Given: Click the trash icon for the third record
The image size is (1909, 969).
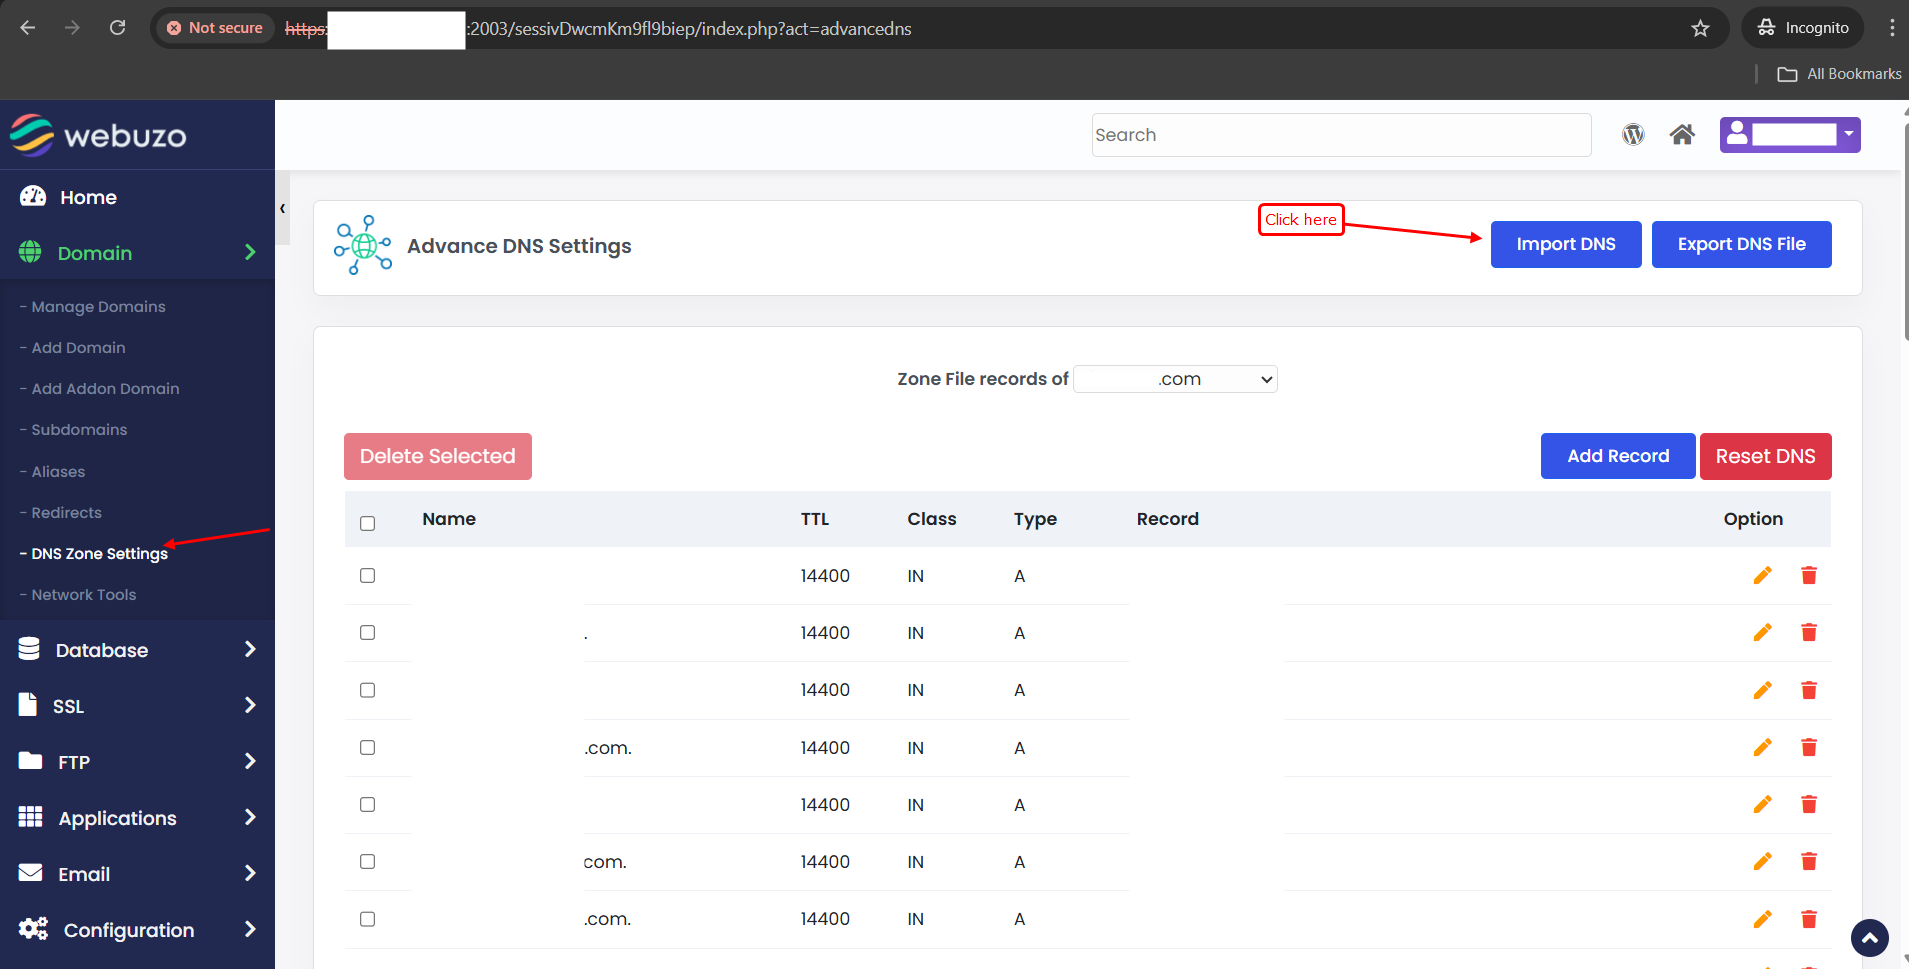Looking at the screenshot, I should (1809, 690).
